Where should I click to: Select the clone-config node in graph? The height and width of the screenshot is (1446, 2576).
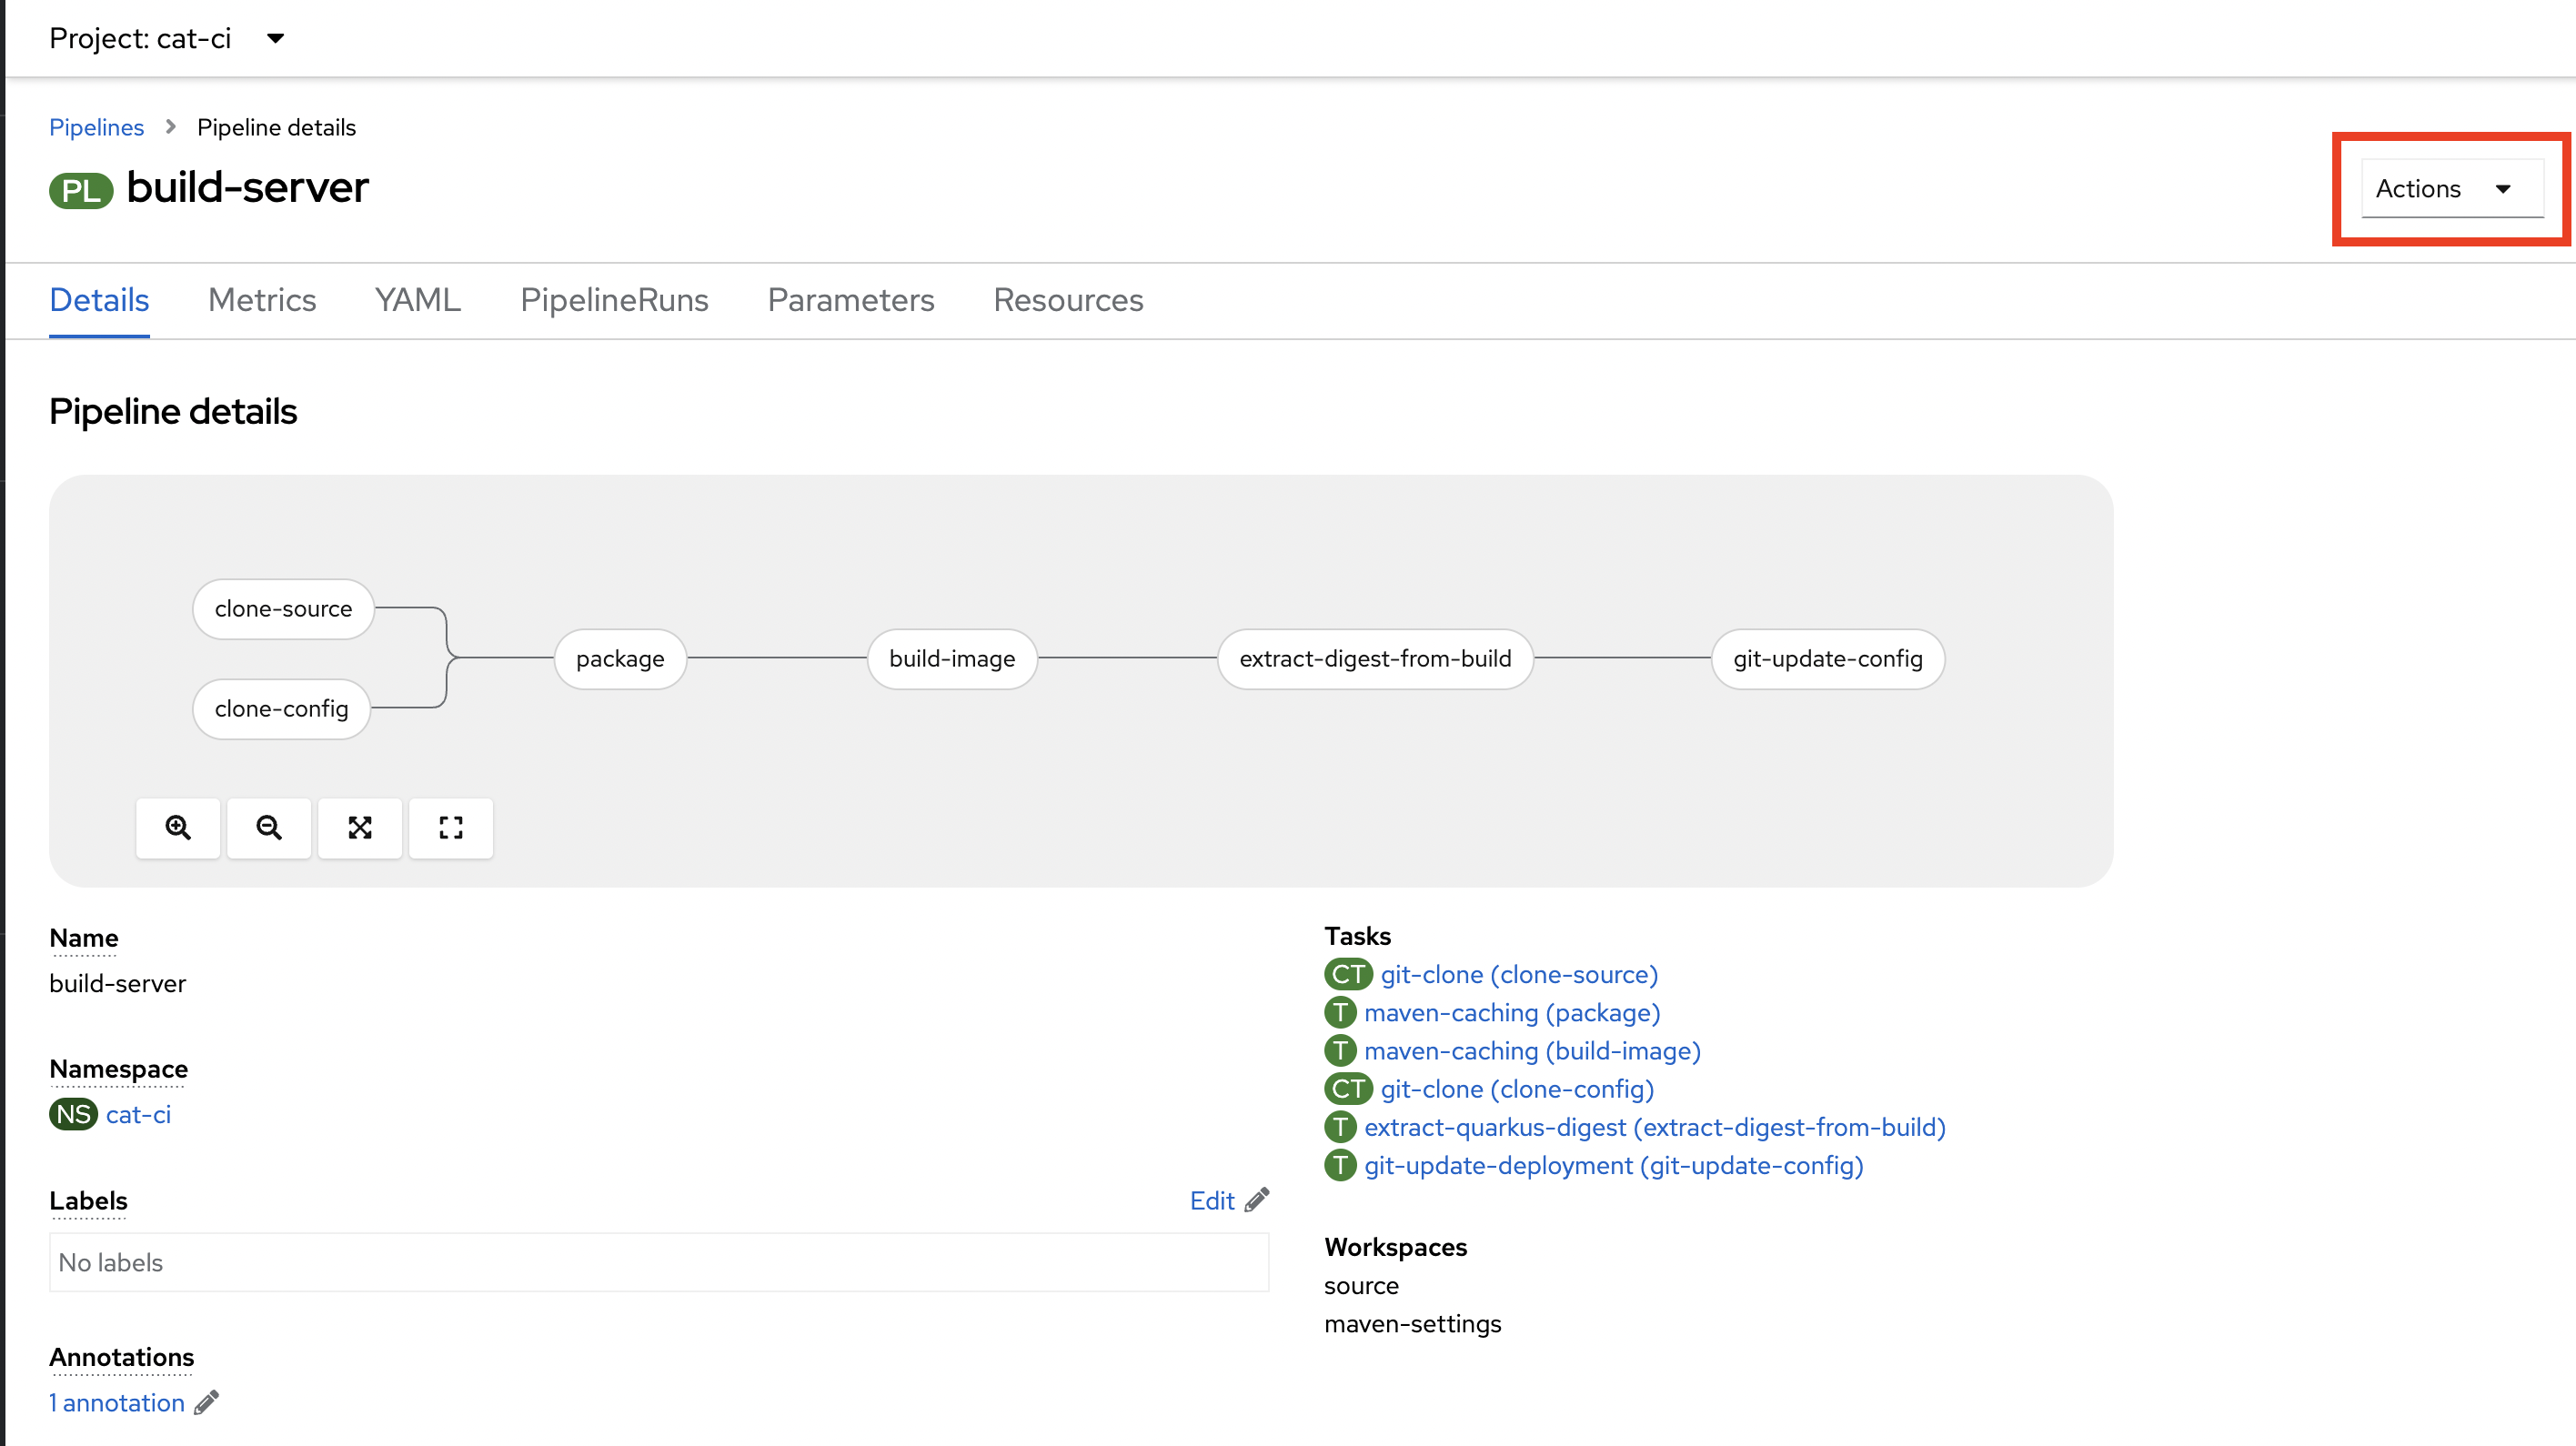pyautogui.click(x=281, y=708)
